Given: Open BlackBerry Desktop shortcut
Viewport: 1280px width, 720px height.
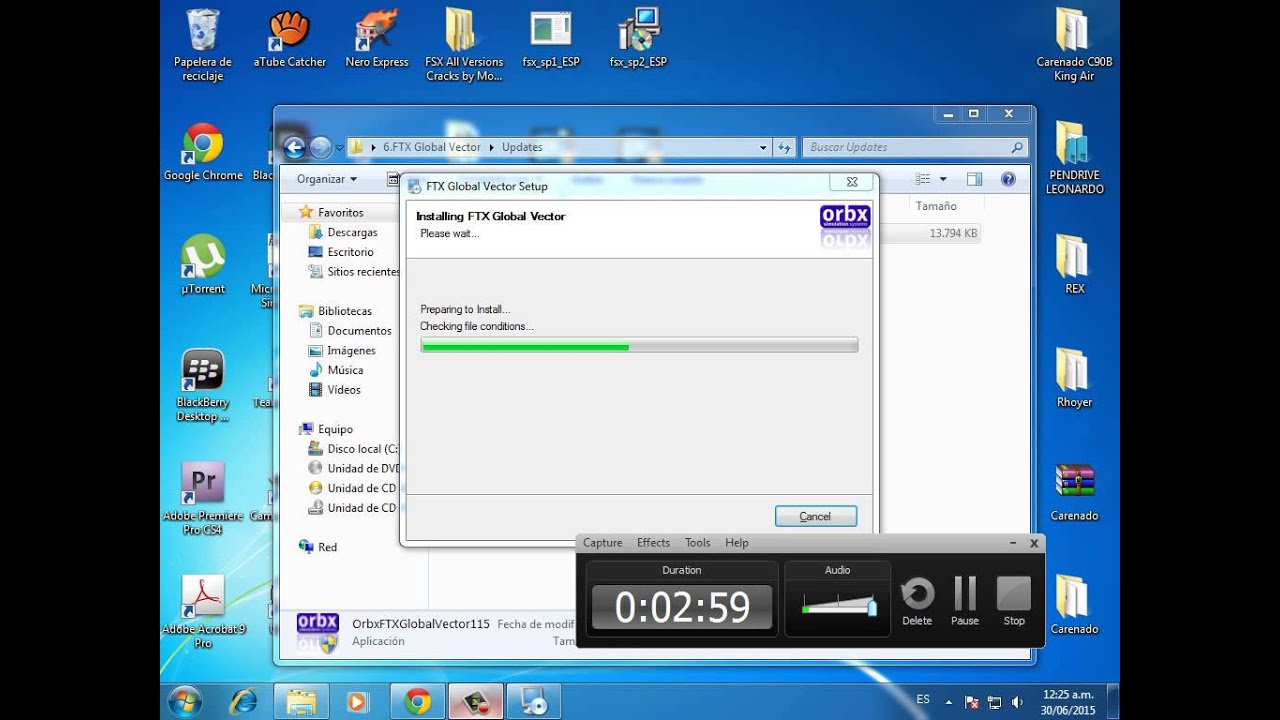Looking at the screenshot, I should point(203,386).
